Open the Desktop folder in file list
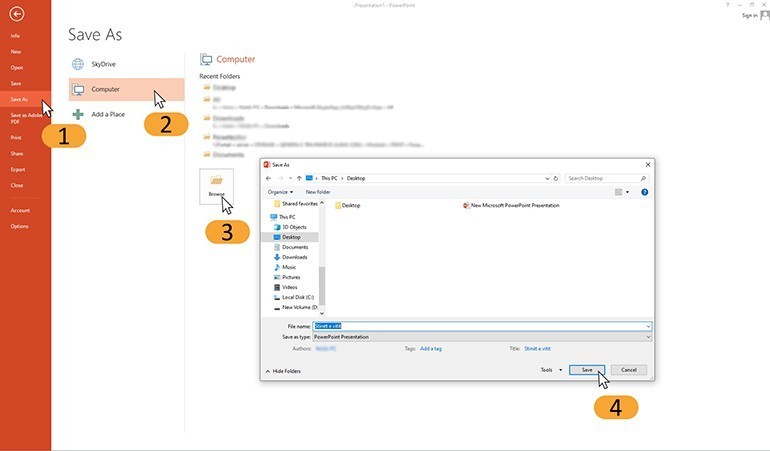 [347, 205]
